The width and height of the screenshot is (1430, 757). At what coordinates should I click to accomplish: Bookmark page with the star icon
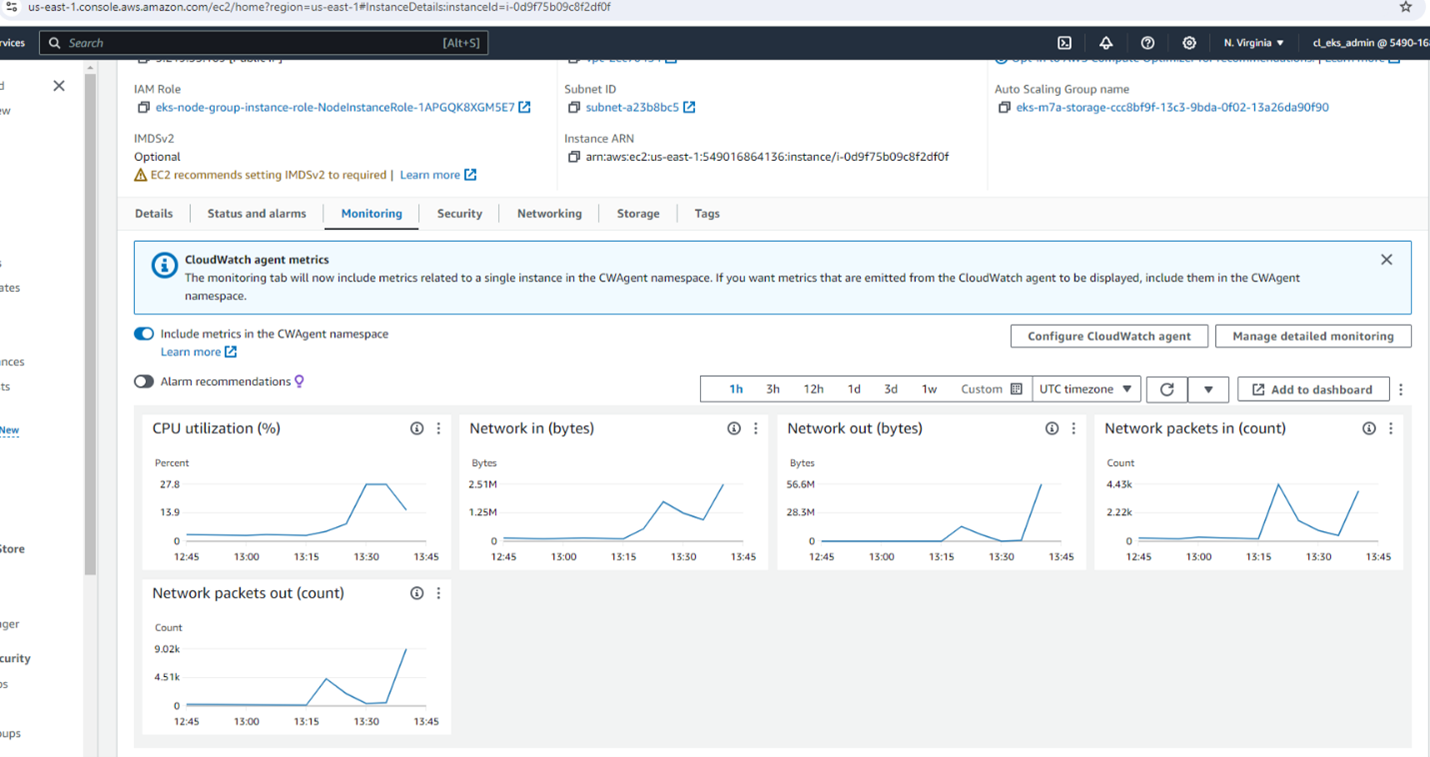click(1405, 7)
